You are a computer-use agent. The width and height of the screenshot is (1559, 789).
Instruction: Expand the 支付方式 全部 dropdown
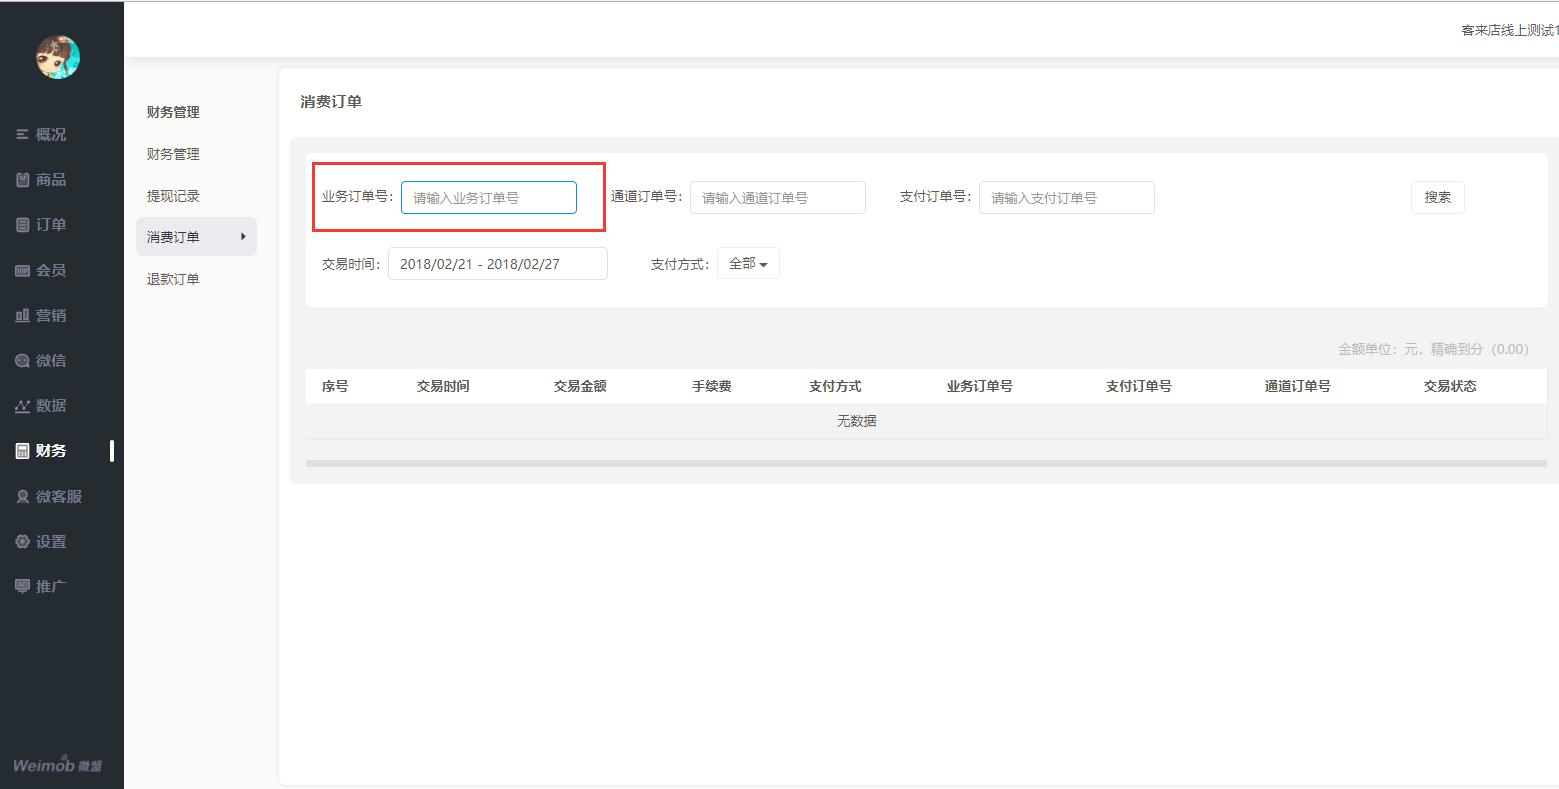pyautogui.click(x=748, y=264)
